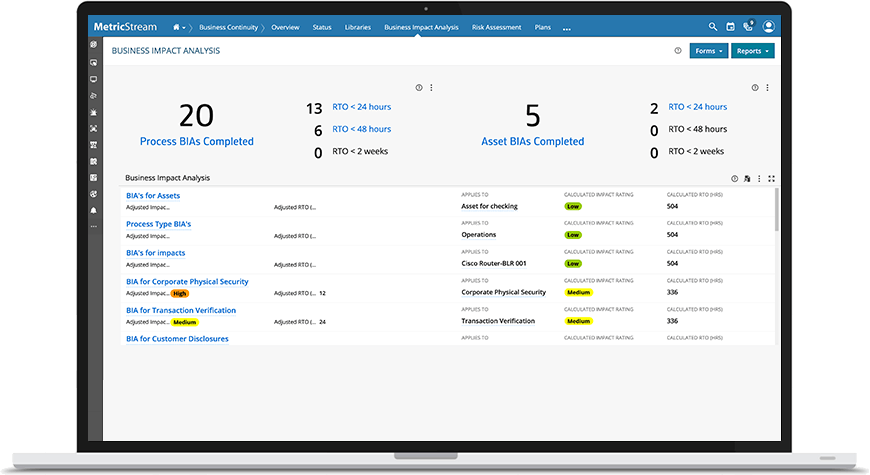Viewport: 870px width, 475px height.
Task: Open the Reports dropdown button
Action: pos(752,50)
